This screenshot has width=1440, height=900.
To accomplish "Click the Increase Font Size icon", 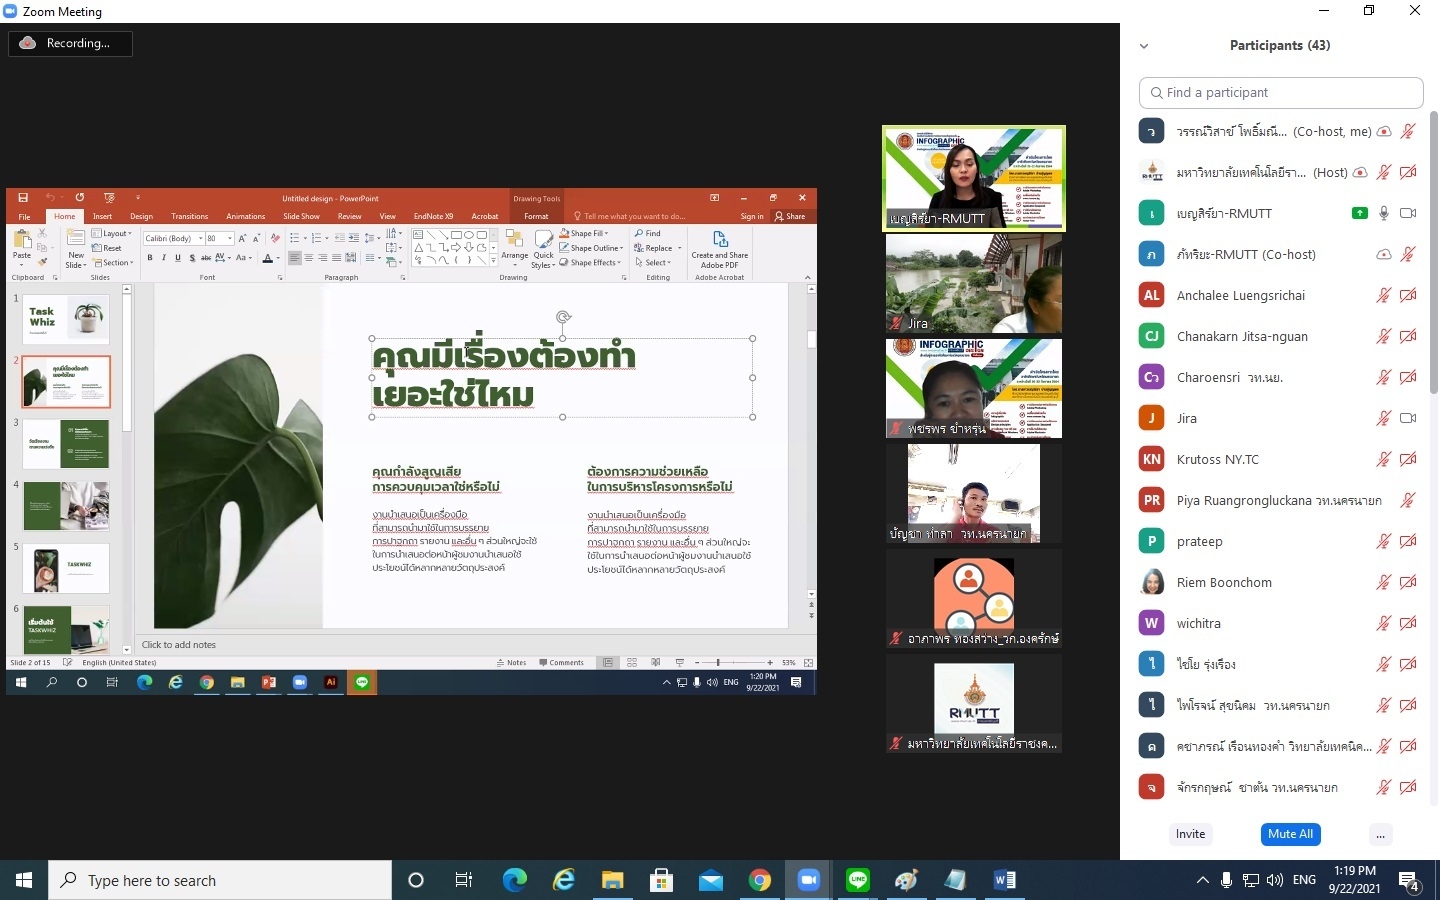I will tap(244, 238).
